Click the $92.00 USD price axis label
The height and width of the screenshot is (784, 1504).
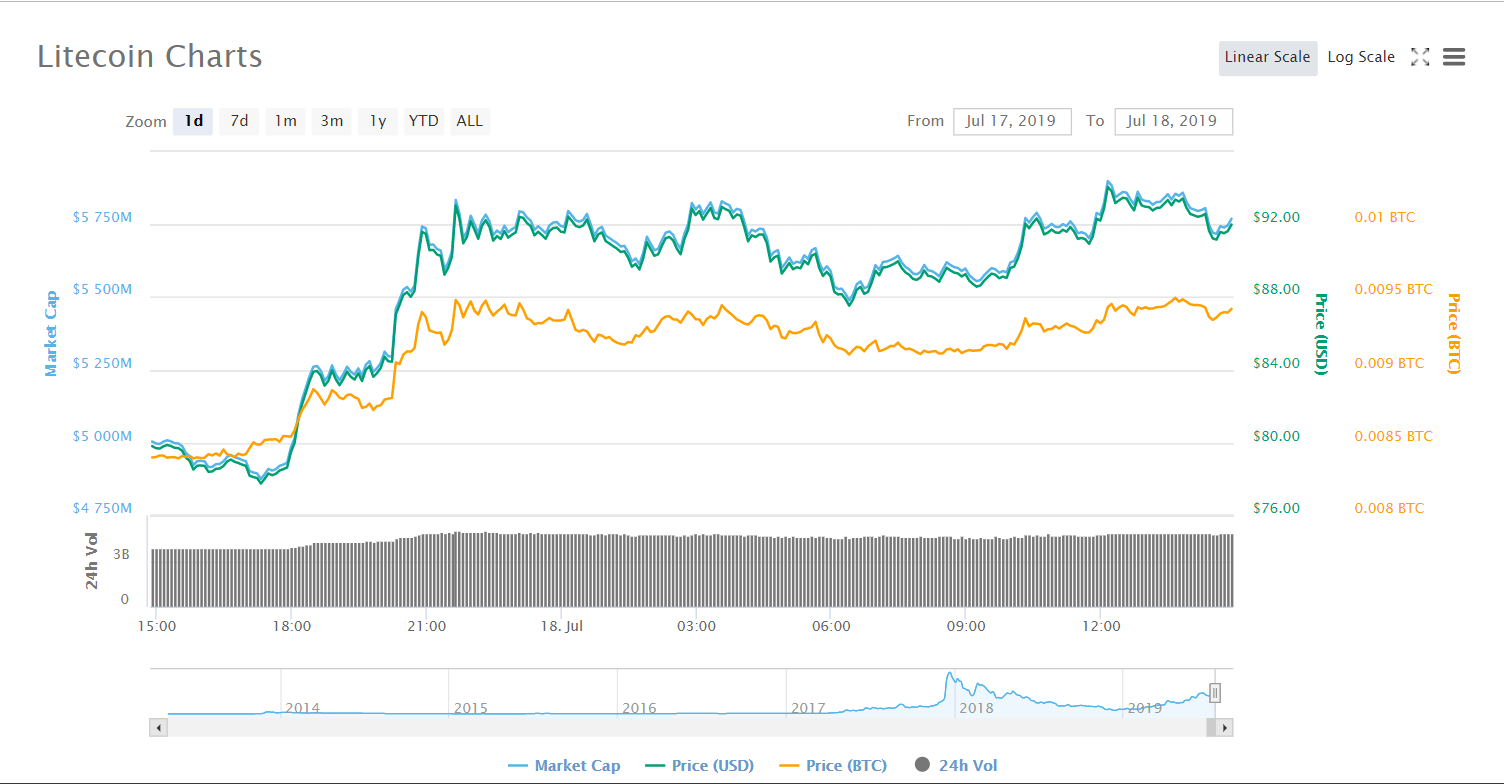tap(1277, 217)
